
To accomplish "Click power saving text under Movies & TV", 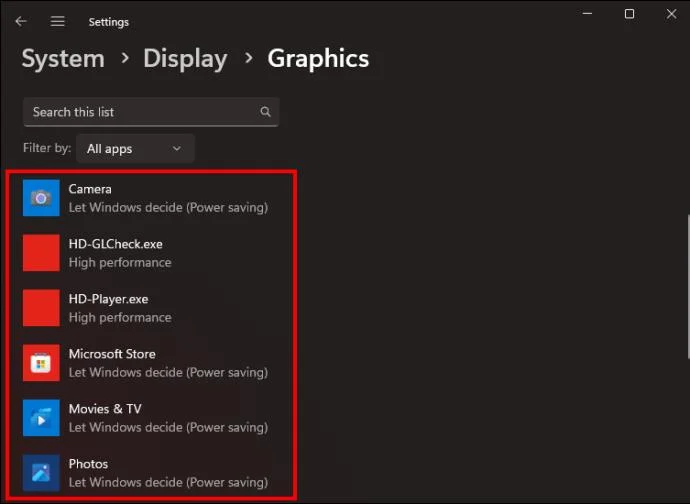I will pos(169,427).
